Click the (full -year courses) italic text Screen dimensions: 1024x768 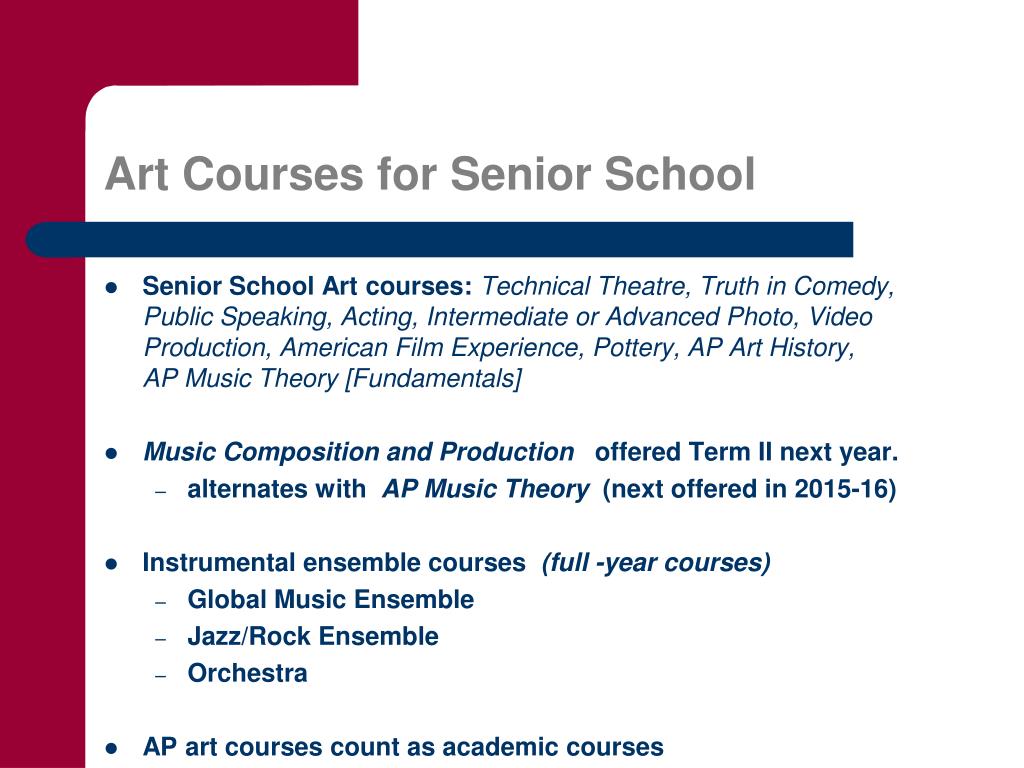point(656,562)
